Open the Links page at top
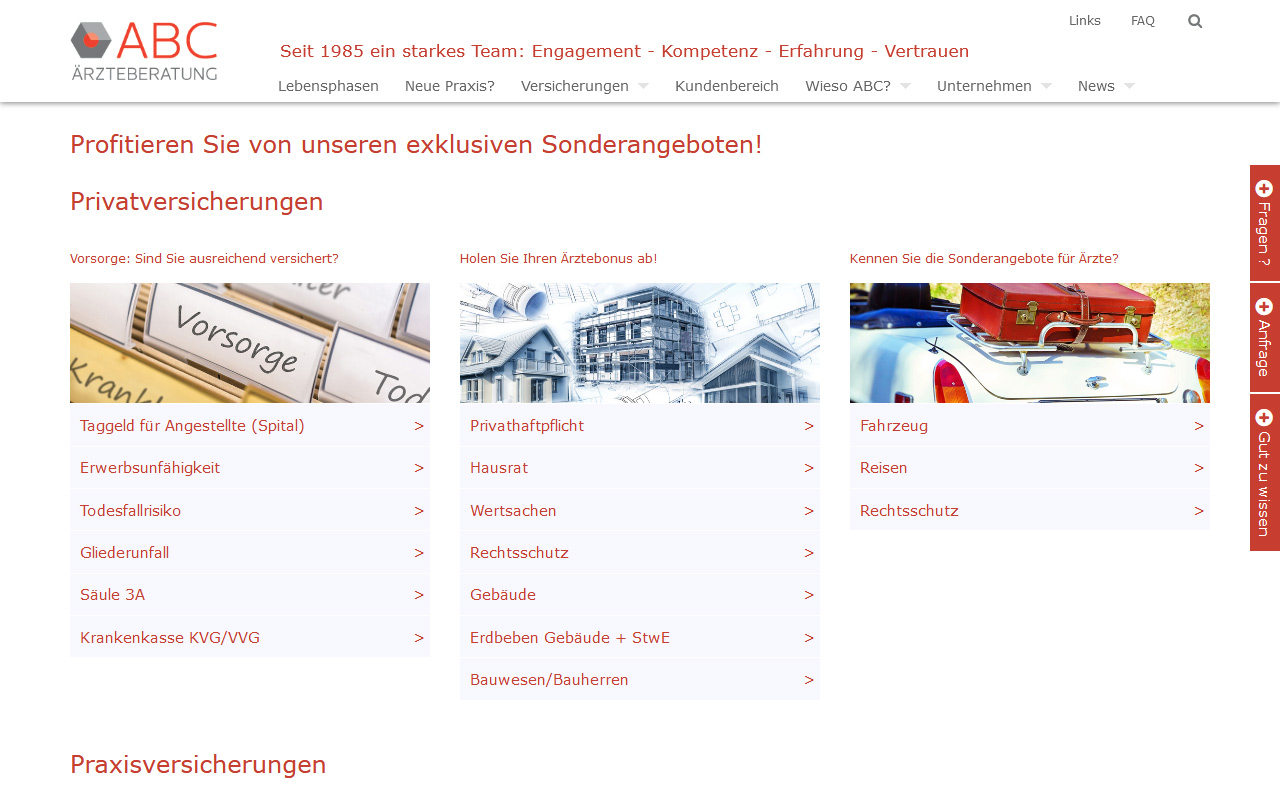 click(x=1085, y=21)
